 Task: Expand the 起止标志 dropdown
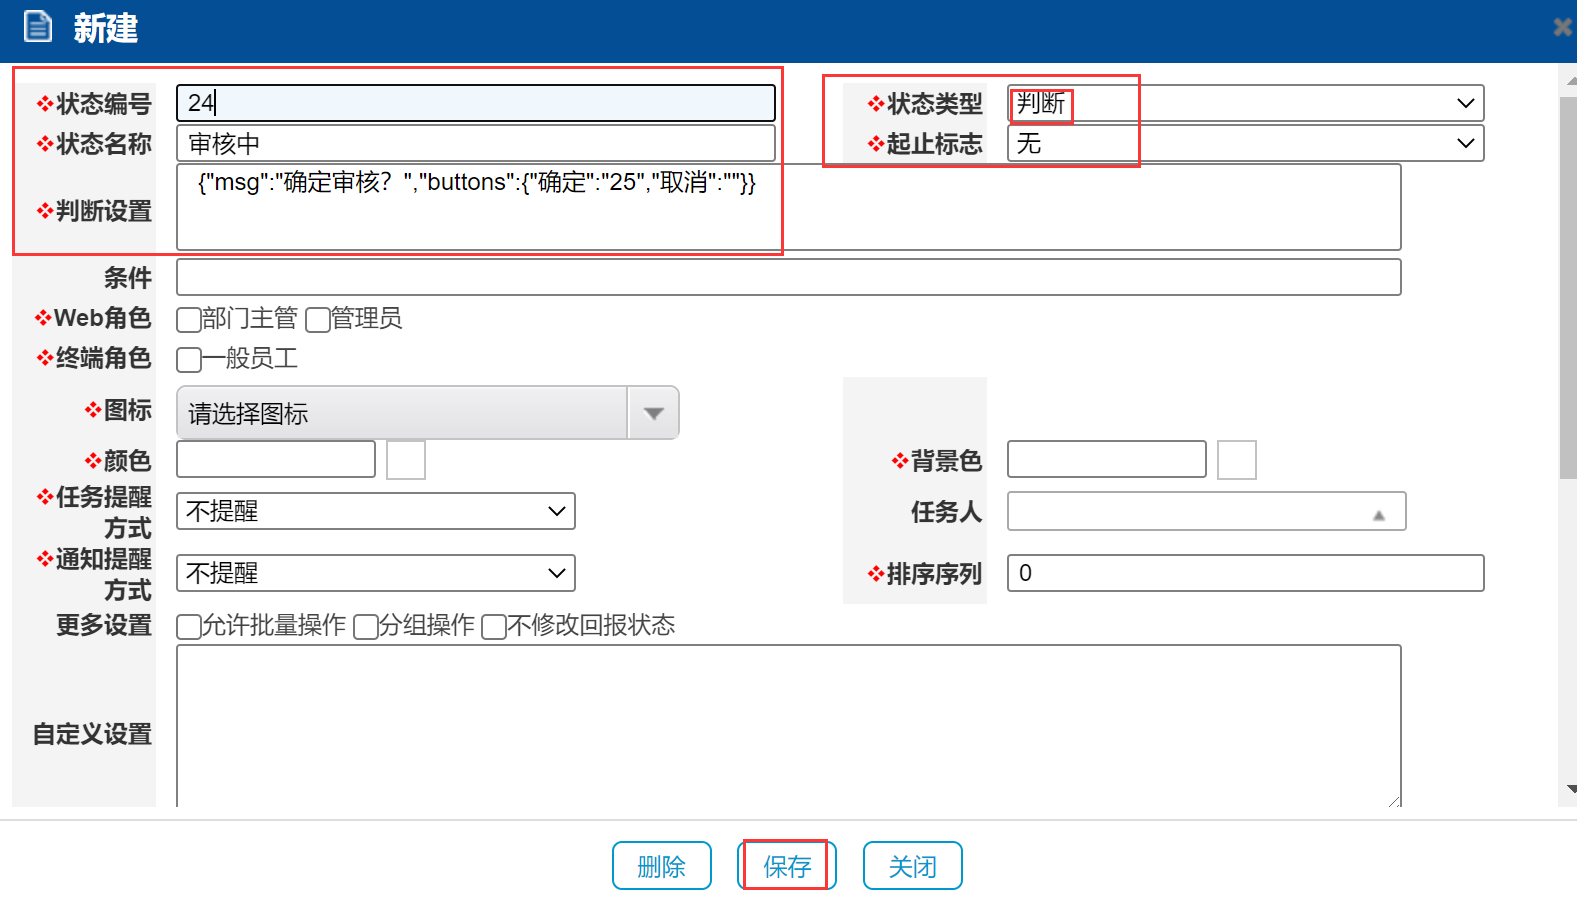pyautogui.click(x=1245, y=144)
